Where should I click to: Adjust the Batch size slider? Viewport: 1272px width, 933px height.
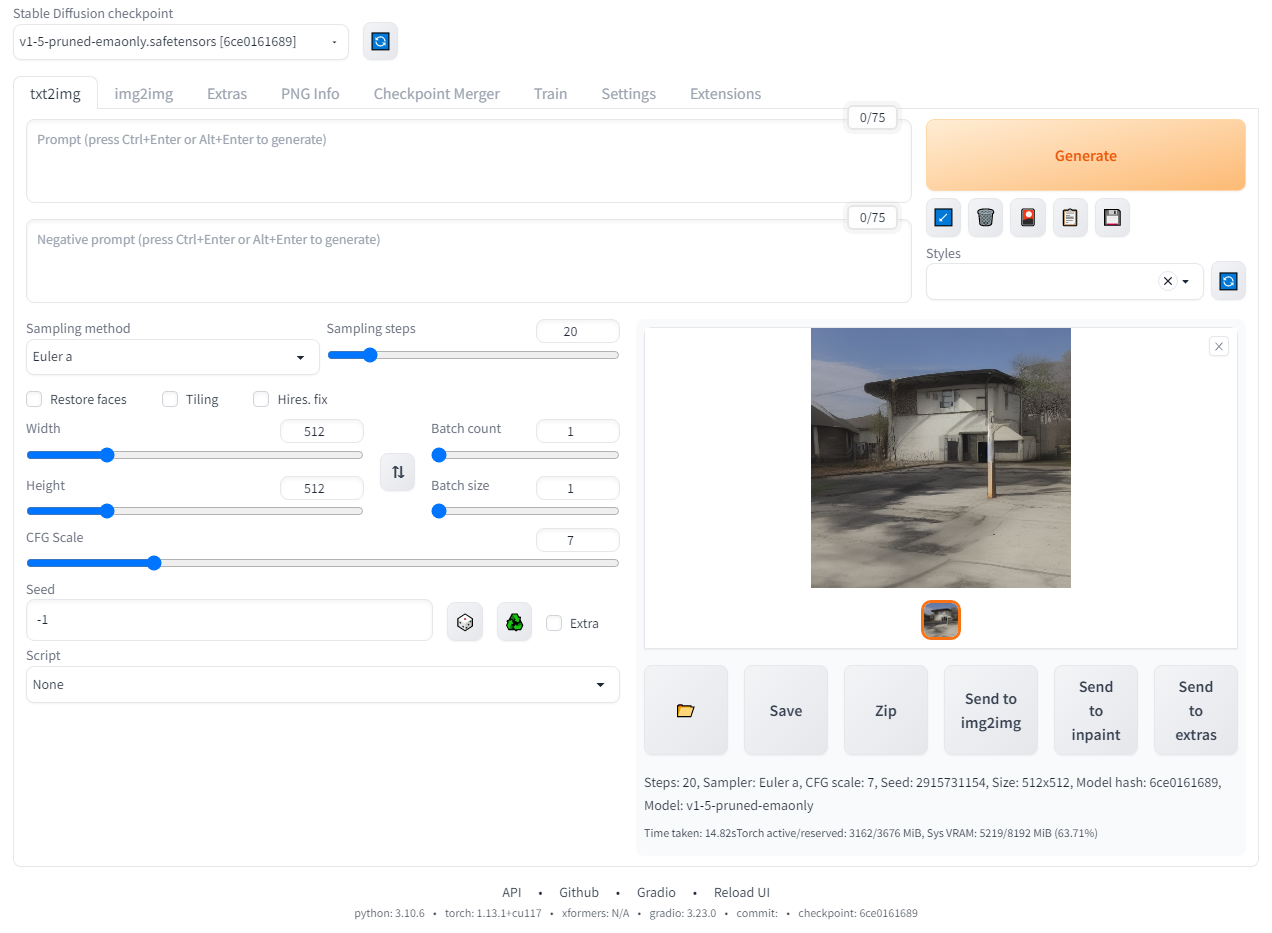525,511
